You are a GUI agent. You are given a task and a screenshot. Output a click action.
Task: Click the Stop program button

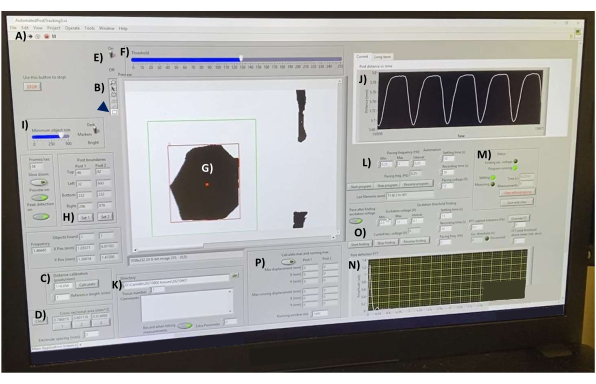coord(387,185)
